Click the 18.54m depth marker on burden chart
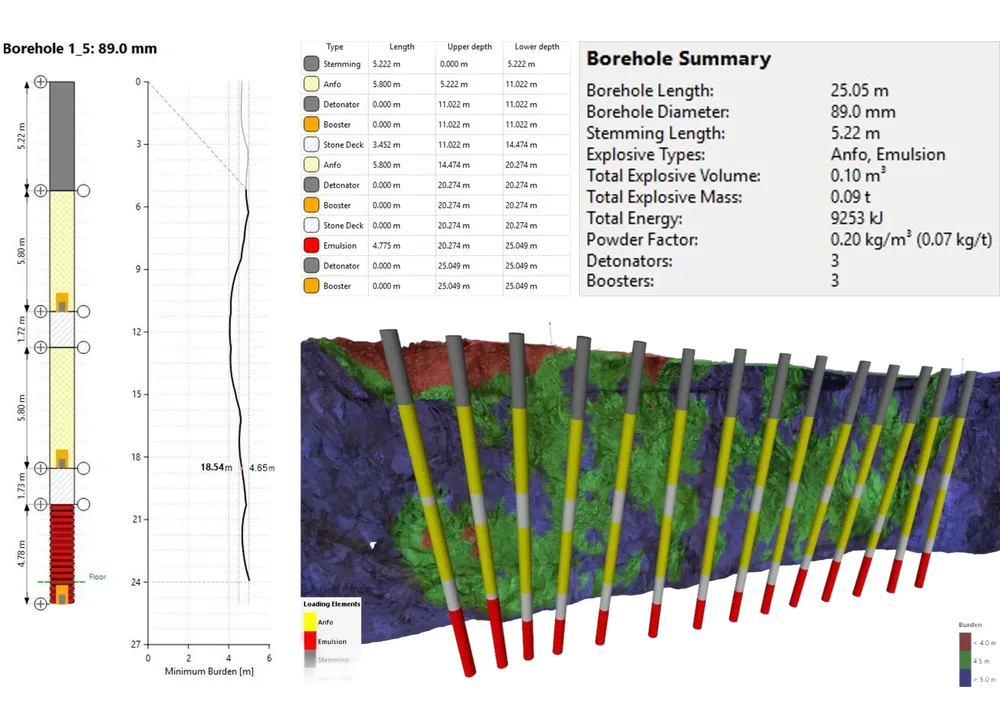 216,467
